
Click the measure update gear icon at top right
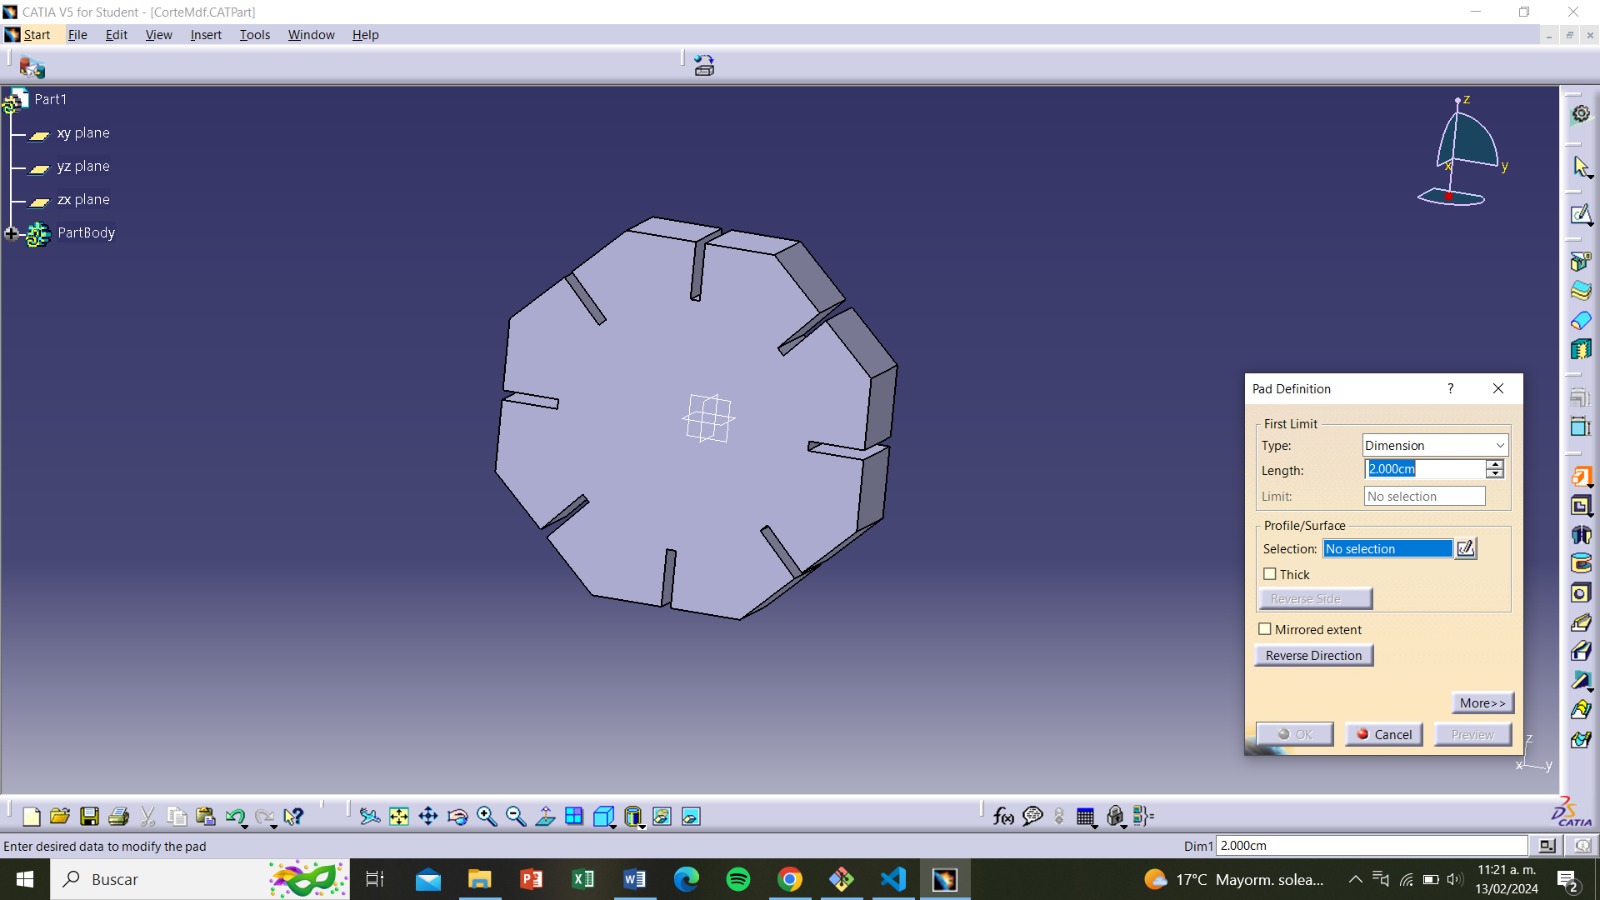coord(1581,114)
